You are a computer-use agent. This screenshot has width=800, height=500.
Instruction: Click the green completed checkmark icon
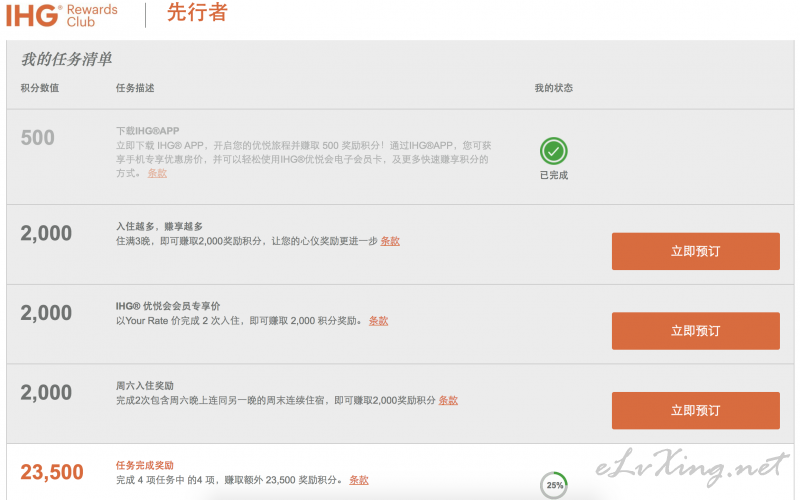click(554, 151)
